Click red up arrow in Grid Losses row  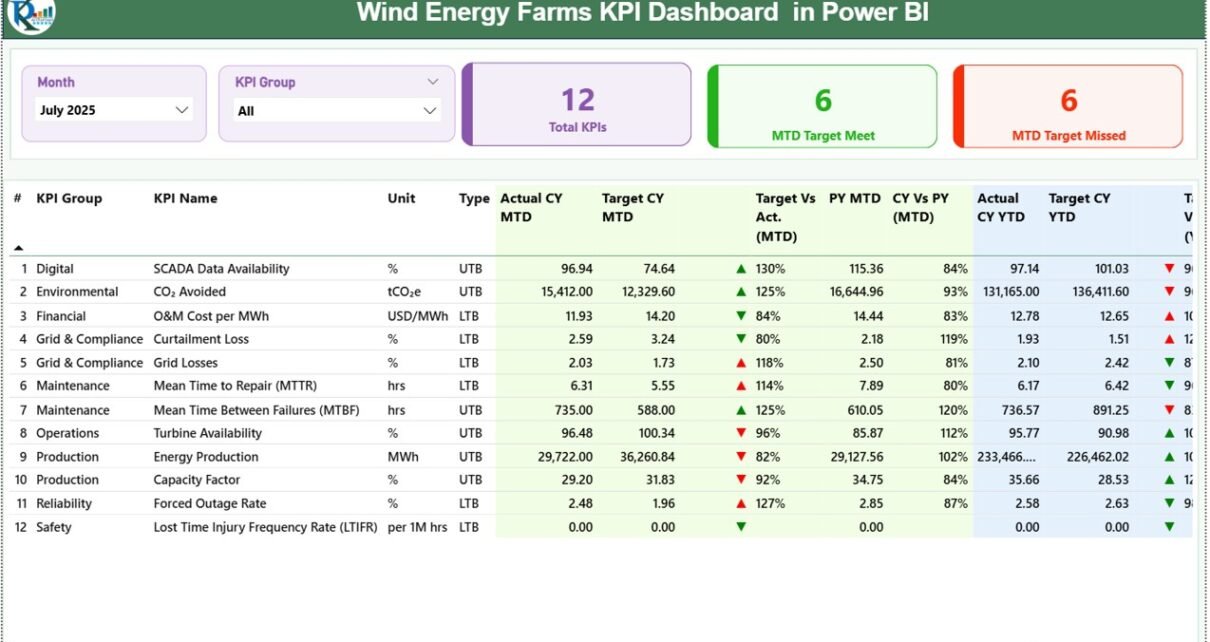pyautogui.click(x=741, y=363)
